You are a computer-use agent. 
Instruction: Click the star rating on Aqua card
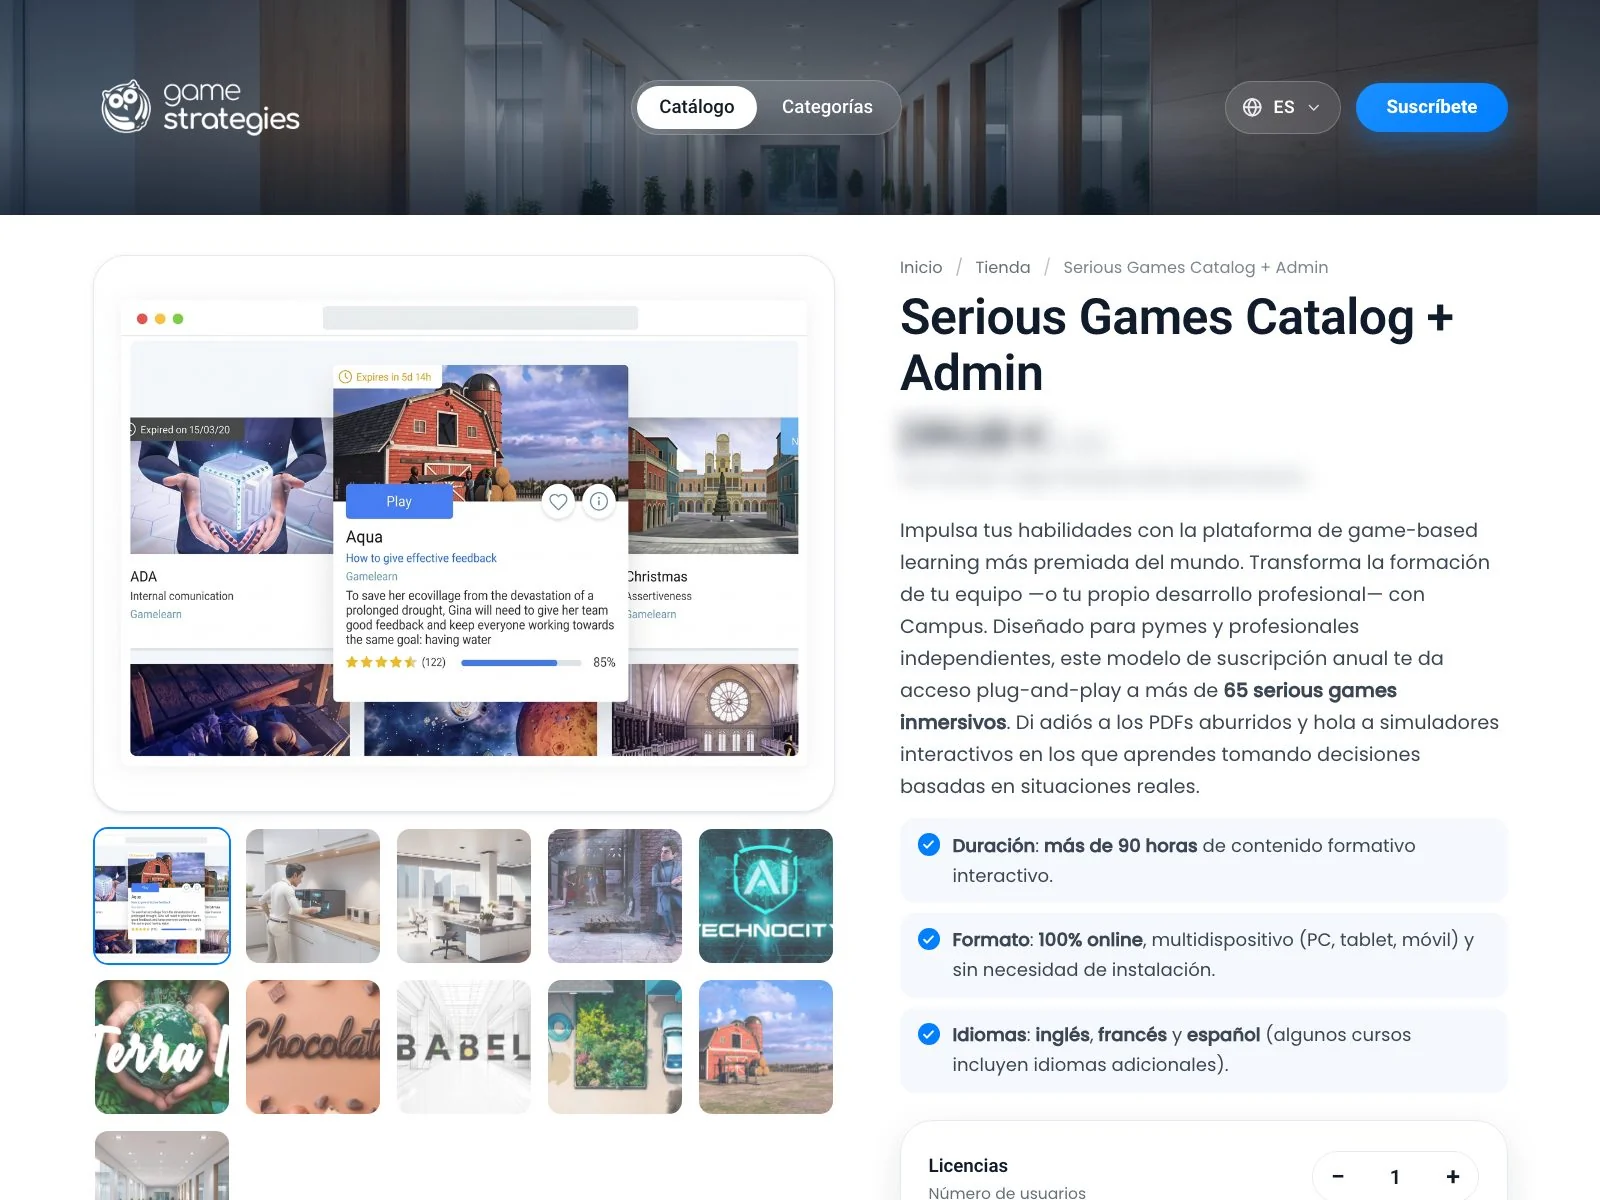coord(381,662)
